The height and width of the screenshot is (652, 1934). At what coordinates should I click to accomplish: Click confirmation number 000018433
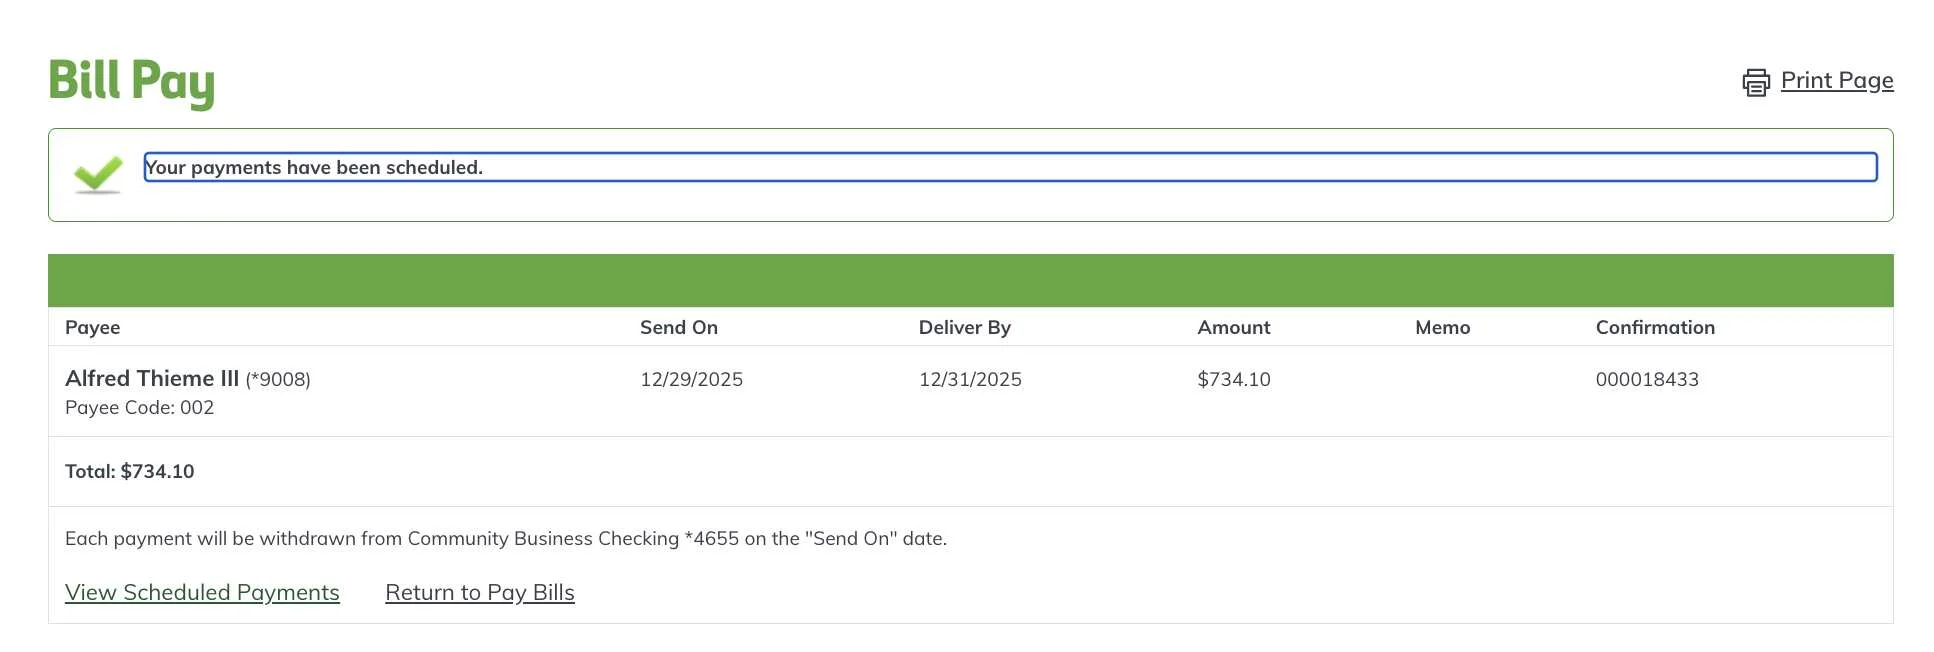1646,379
